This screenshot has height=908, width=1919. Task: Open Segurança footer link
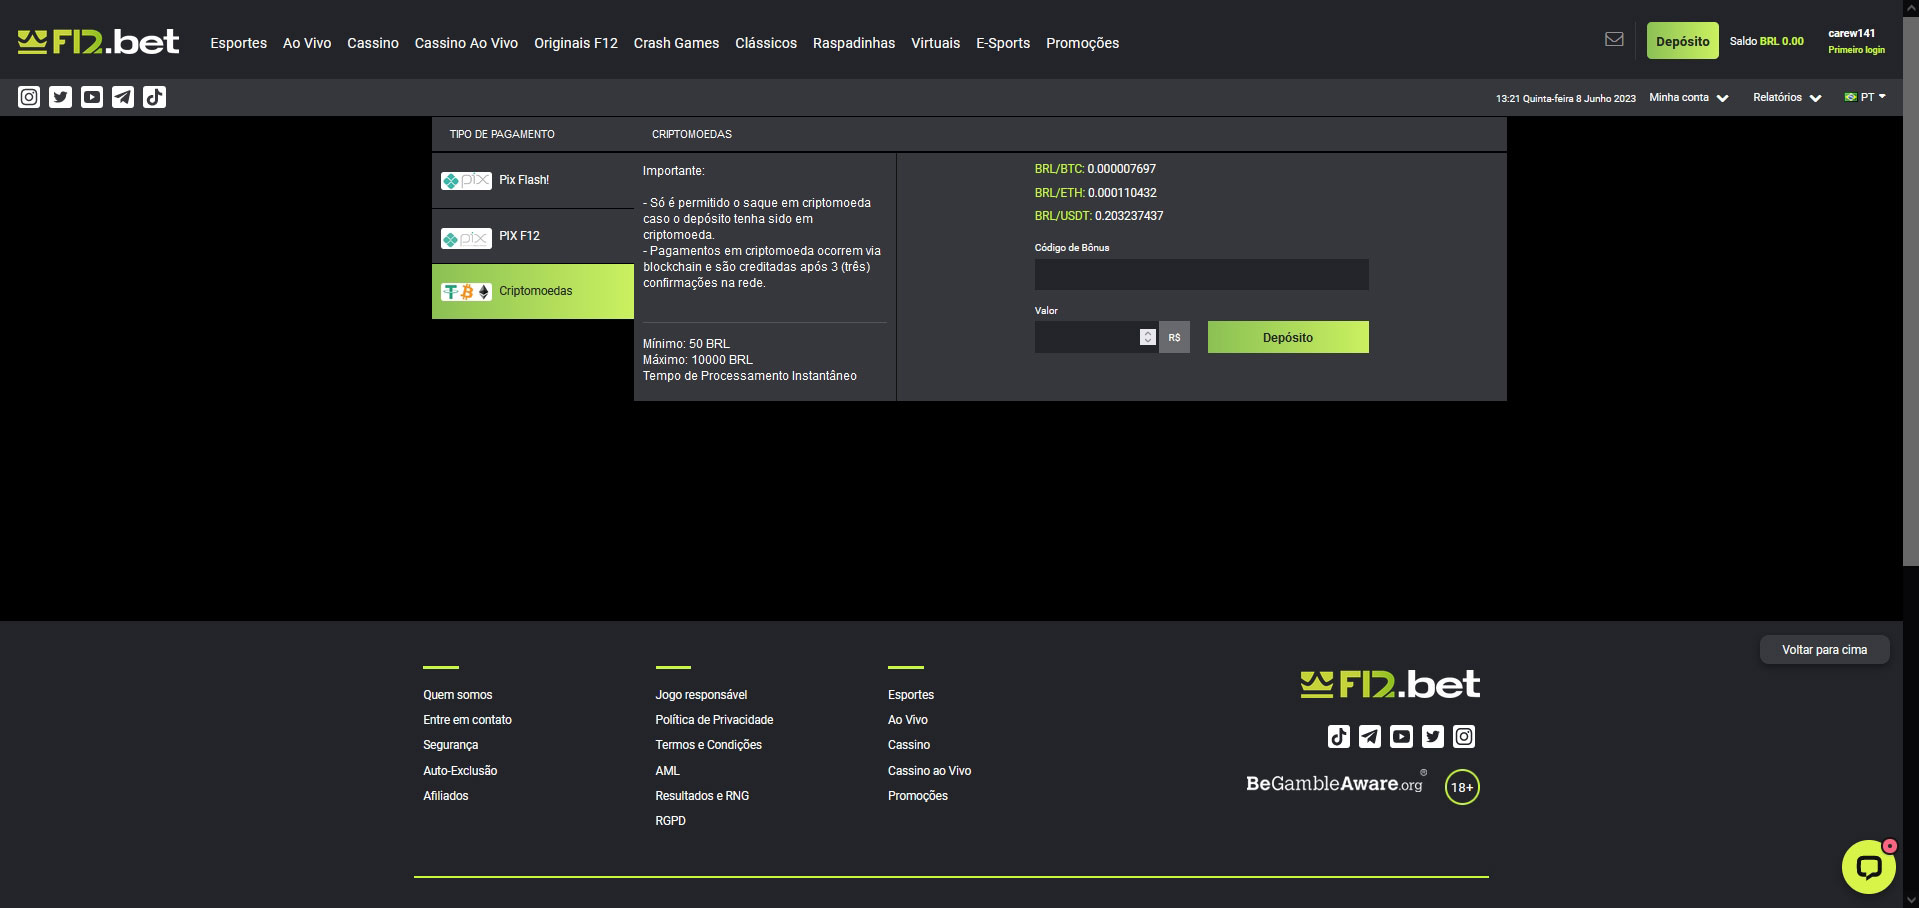pos(450,745)
